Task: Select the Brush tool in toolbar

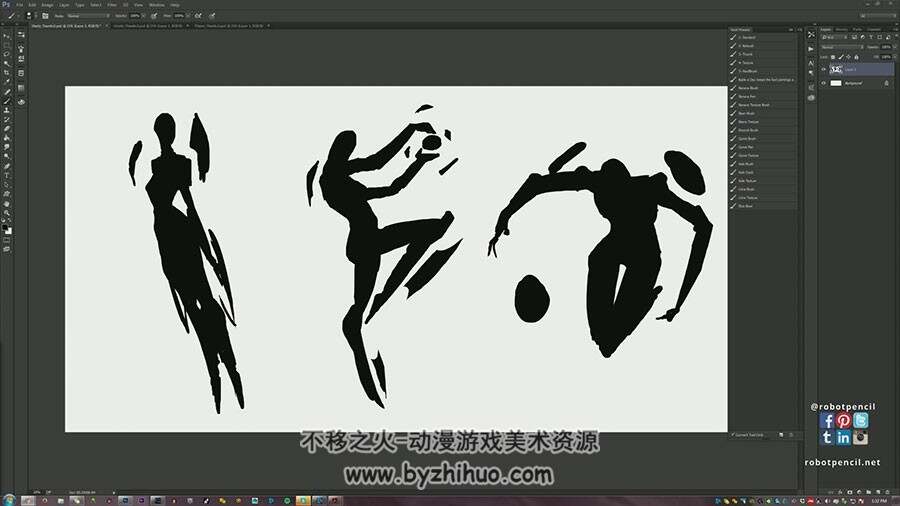Action: [7, 100]
